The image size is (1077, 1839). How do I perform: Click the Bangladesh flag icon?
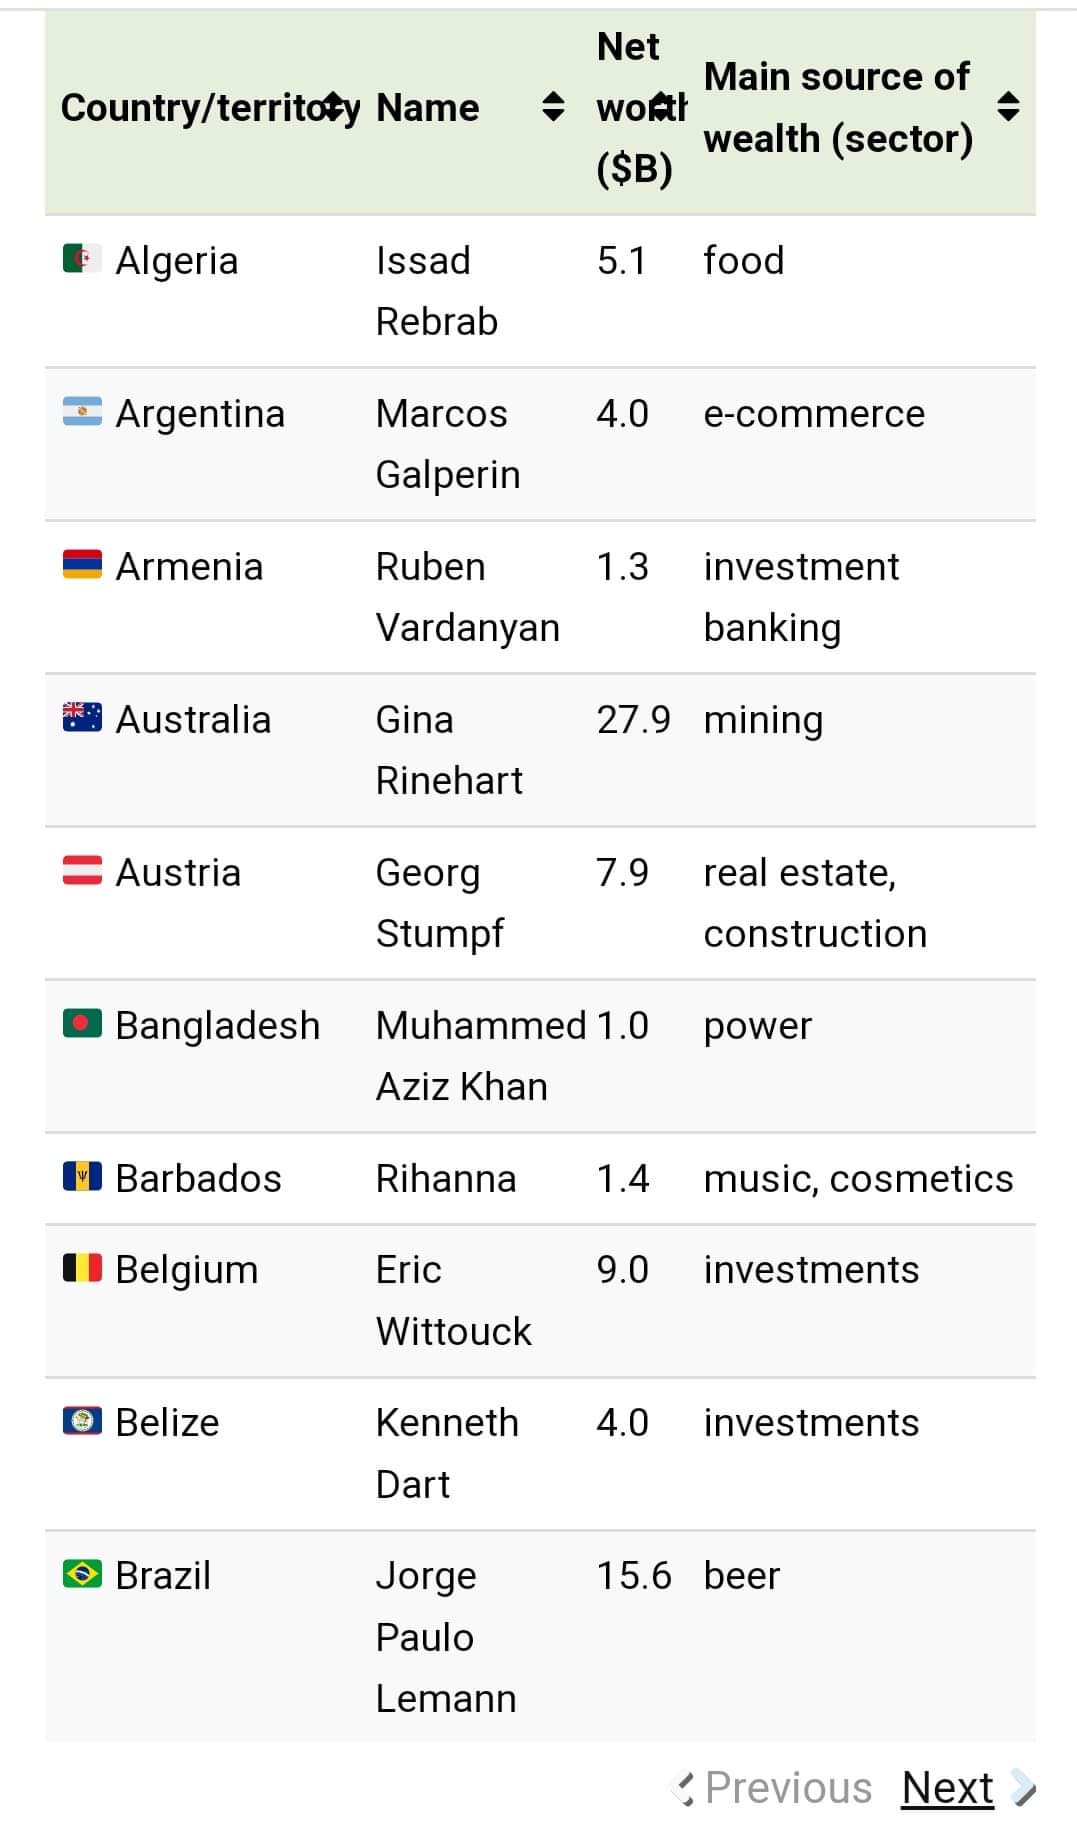(x=82, y=1024)
